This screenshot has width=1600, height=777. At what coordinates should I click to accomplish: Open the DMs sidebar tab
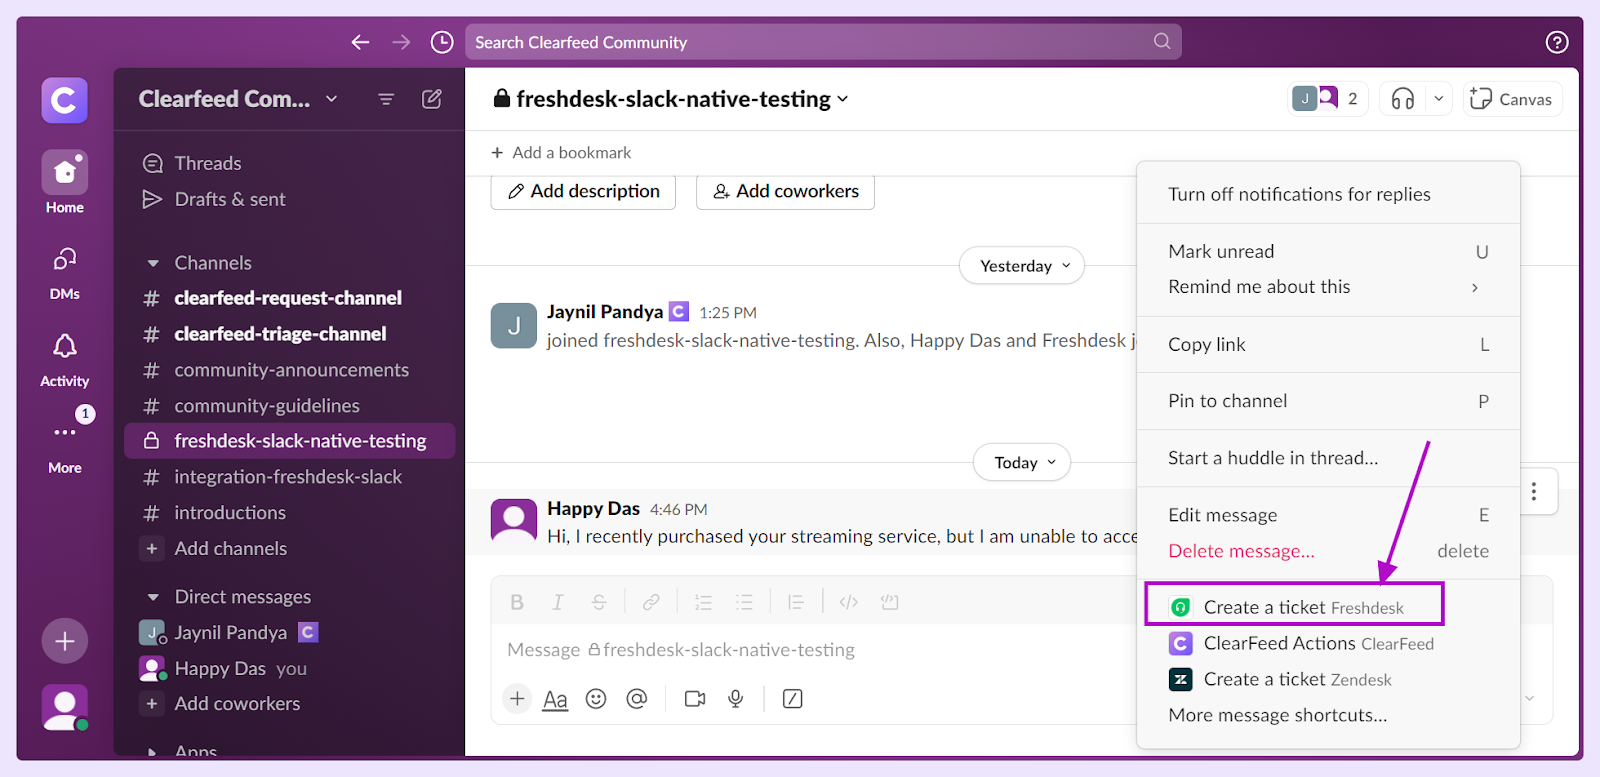coord(65,273)
